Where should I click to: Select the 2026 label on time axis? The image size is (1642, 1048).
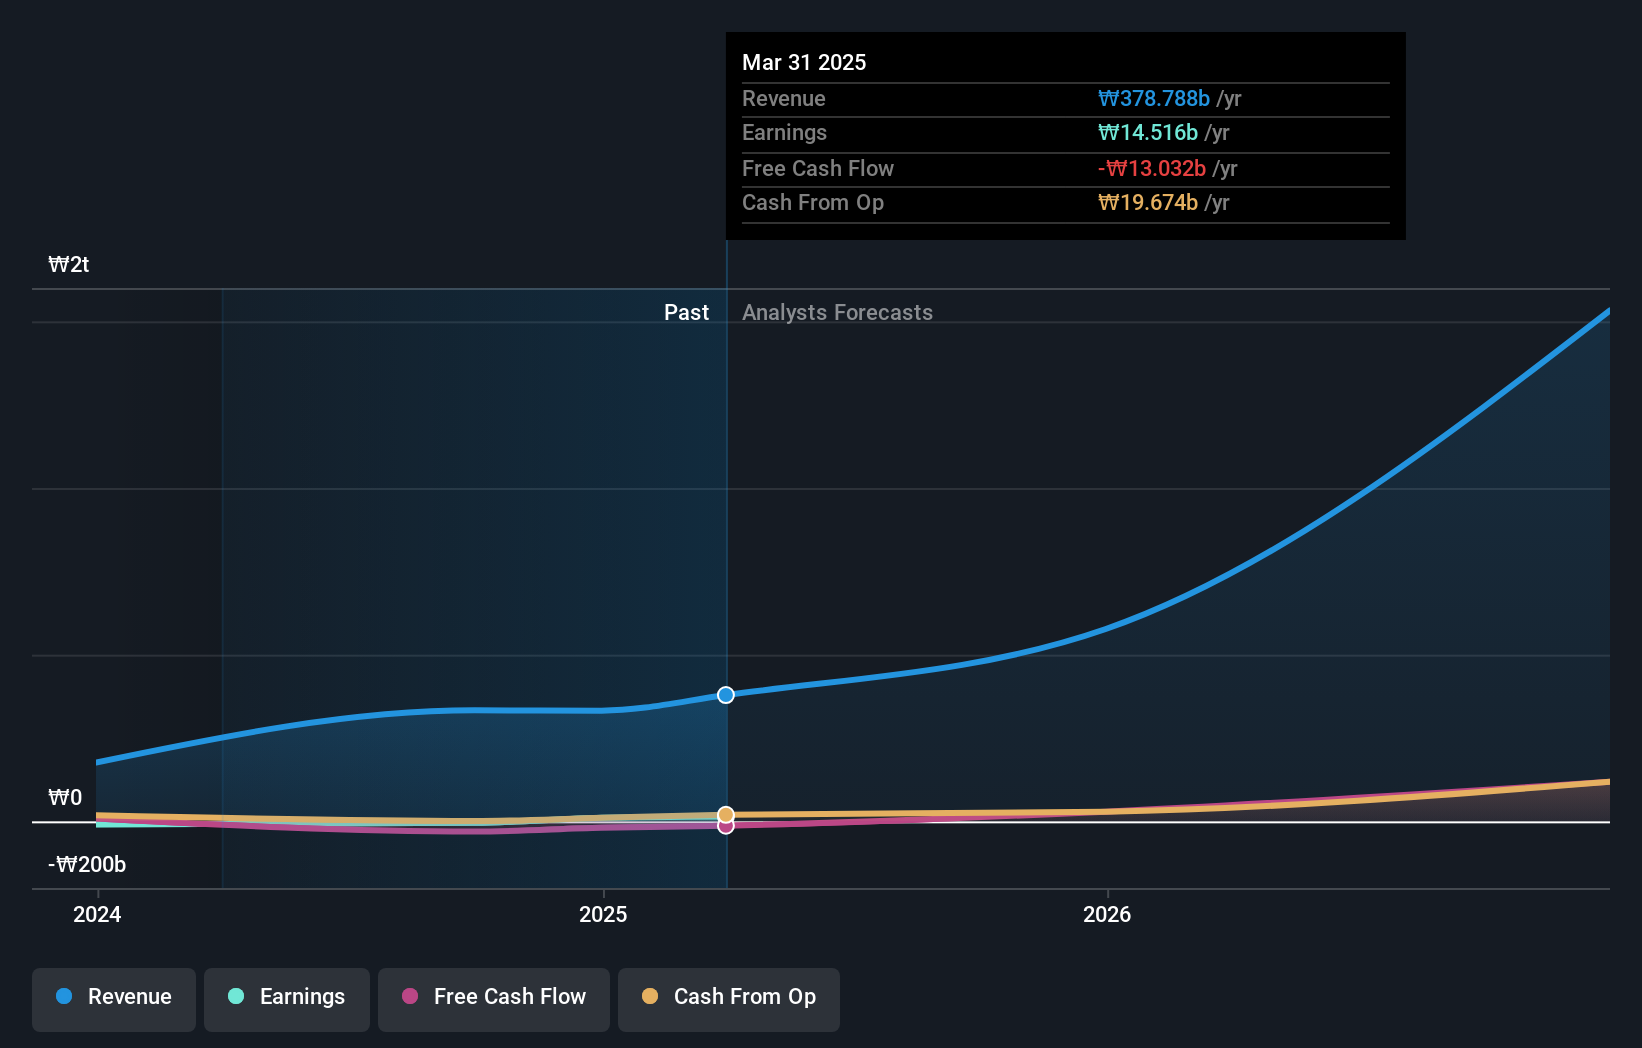(1107, 914)
